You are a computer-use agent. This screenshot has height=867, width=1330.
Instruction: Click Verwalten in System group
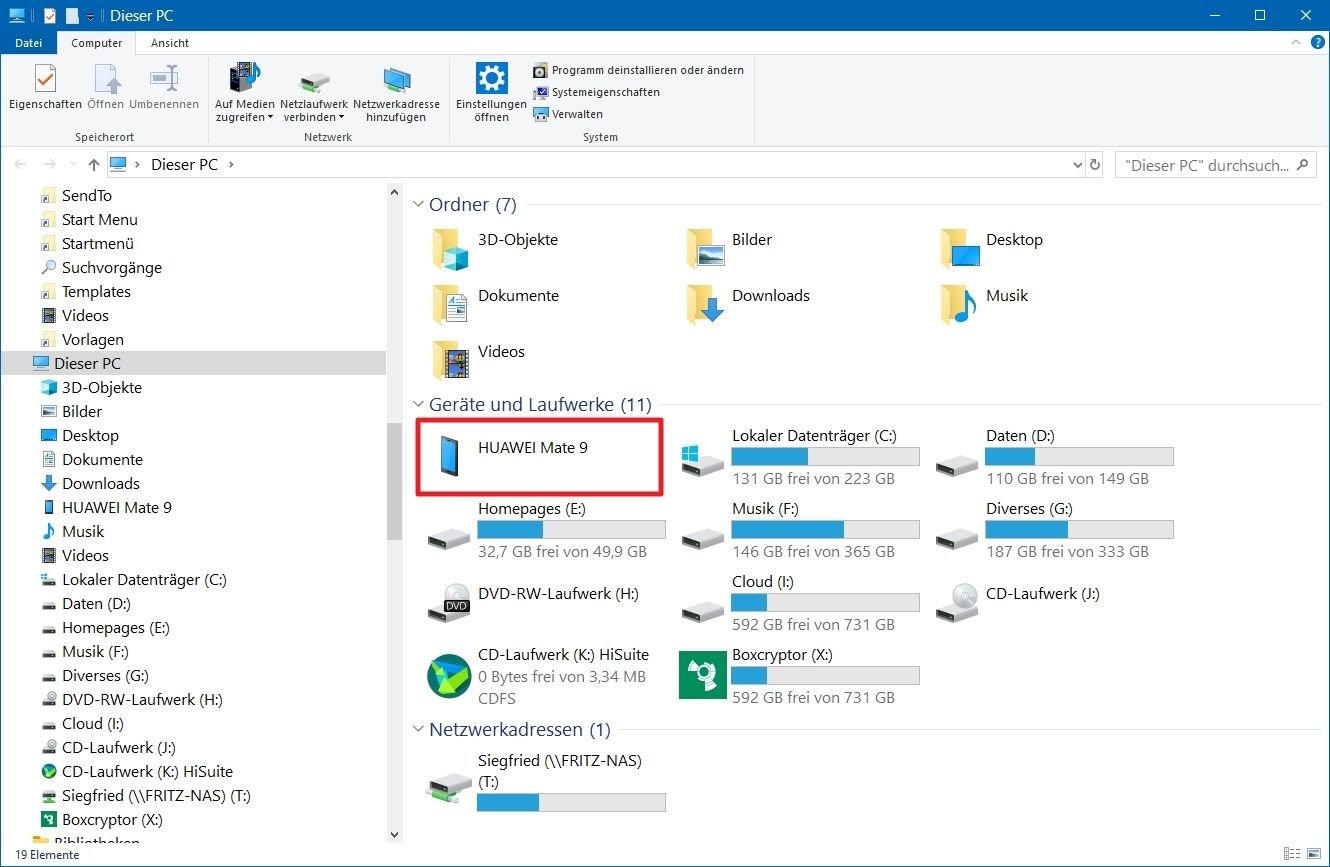point(567,114)
